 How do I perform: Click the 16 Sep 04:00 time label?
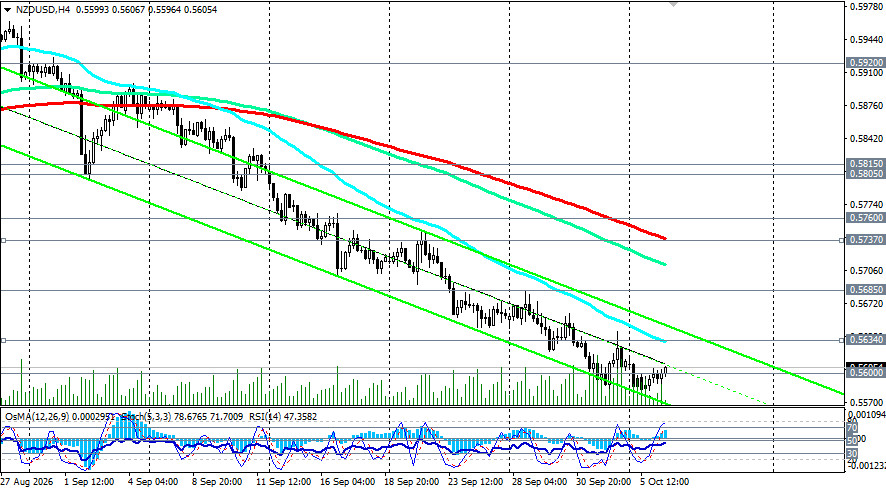pos(348,482)
